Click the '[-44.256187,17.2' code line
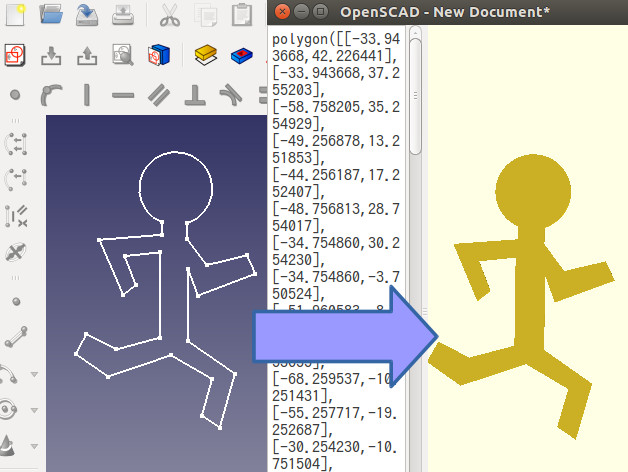Image resolution: width=628 pixels, height=472 pixels. pyautogui.click(x=336, y=175)
